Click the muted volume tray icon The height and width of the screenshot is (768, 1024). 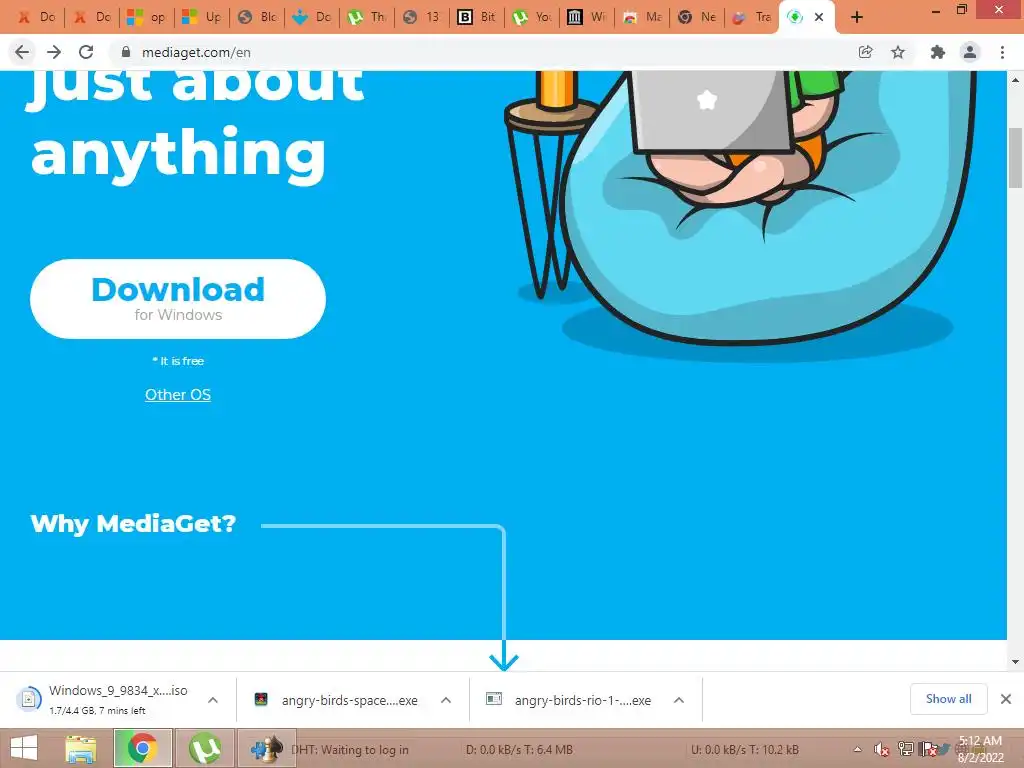[882, 749]
